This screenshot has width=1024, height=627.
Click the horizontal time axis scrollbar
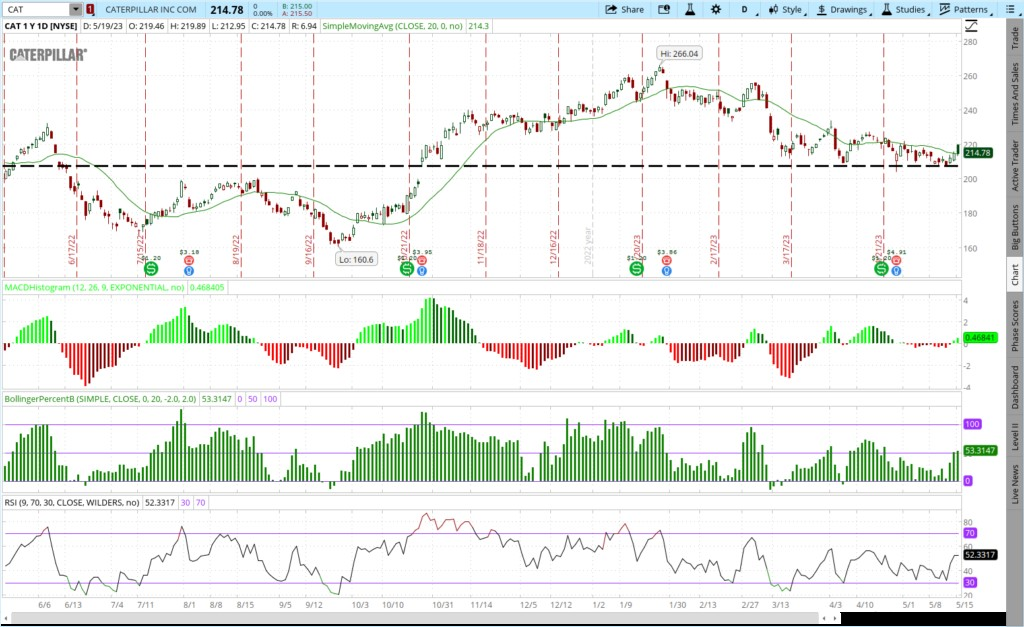coord(415,617)
